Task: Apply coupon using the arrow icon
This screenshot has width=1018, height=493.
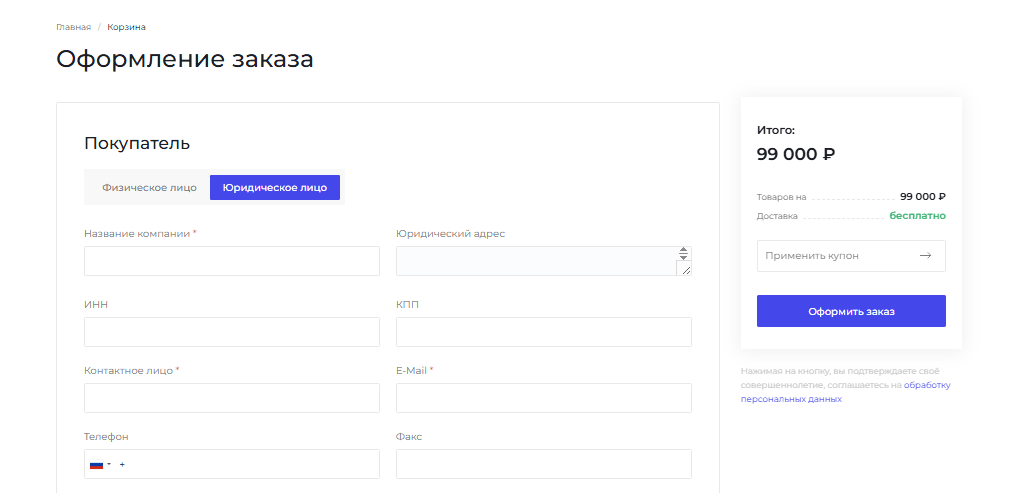Action: tap(925, 256)
